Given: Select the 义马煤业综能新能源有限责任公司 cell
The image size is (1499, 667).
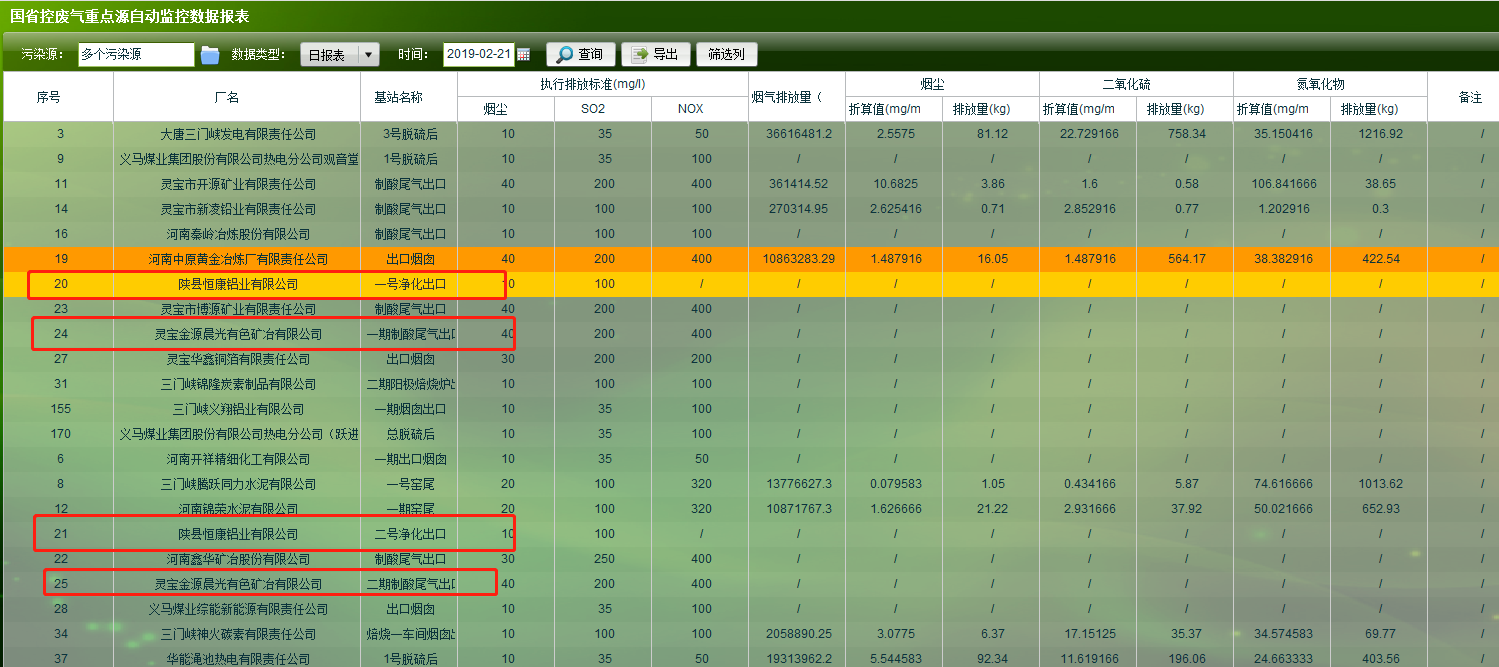Looking at the screenshot, I should [238, 609].
